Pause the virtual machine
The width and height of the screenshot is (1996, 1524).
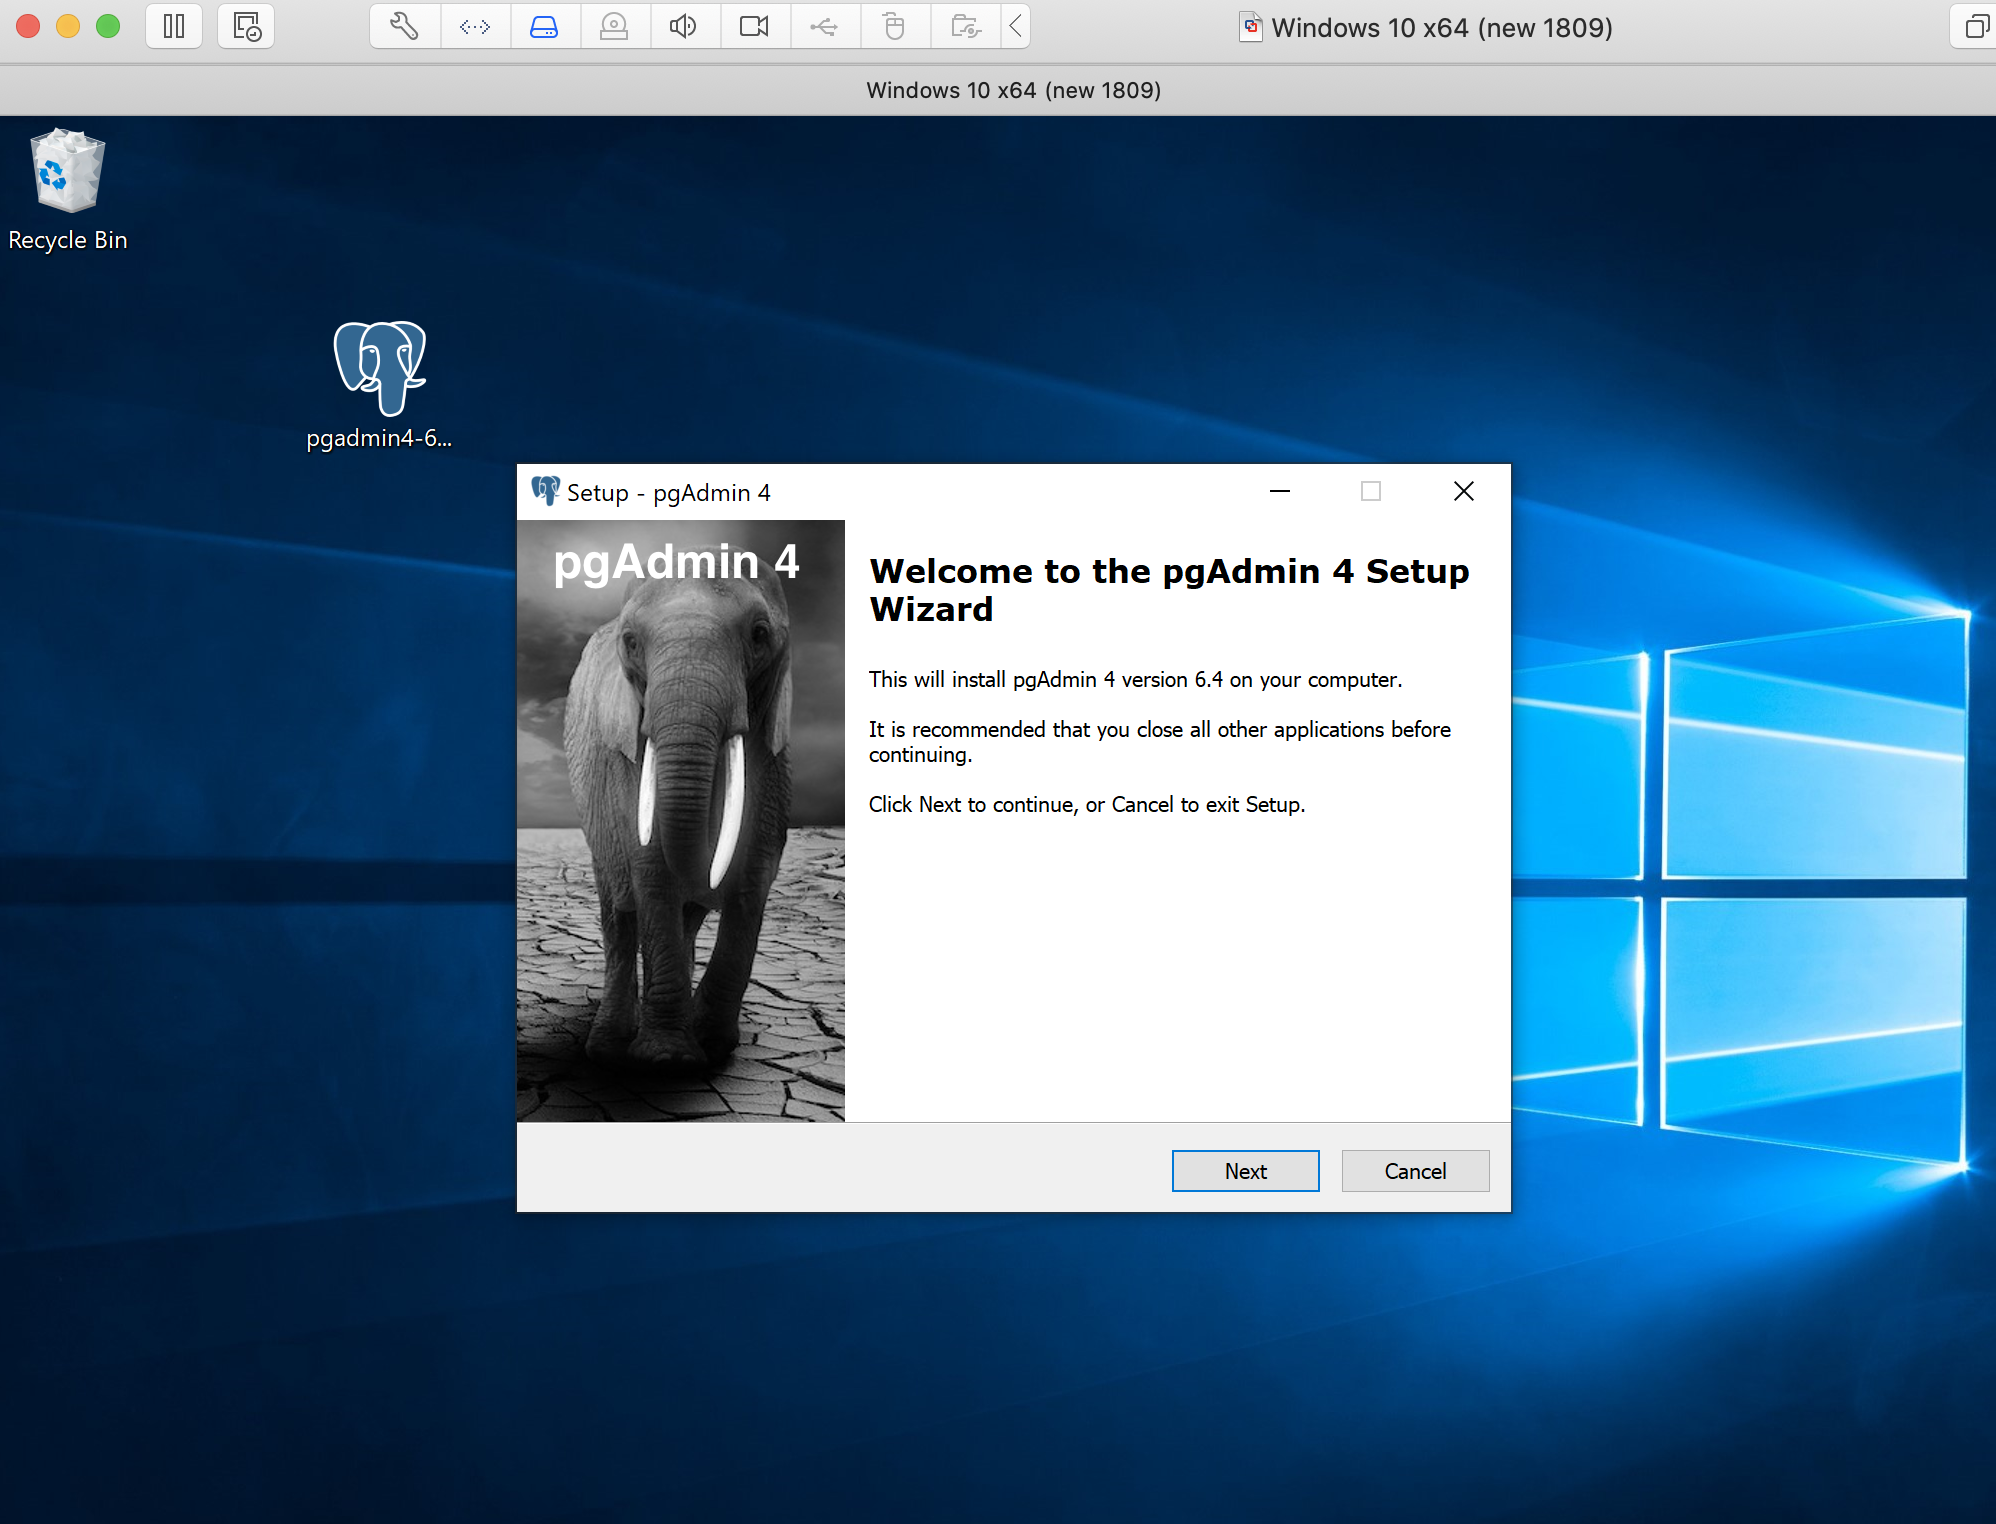(174, 26)
